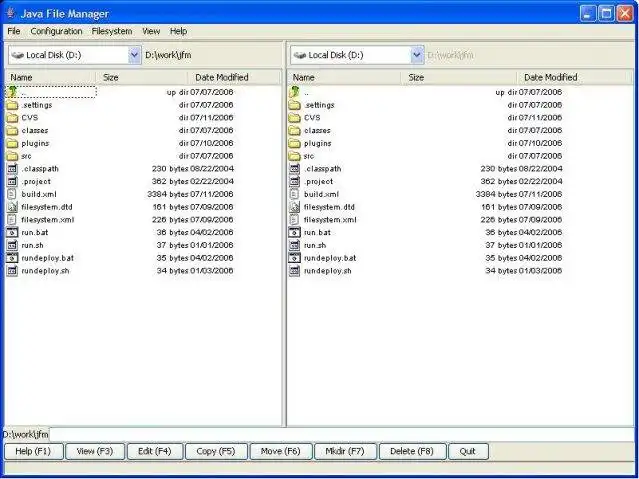
Task: Click the src folder icon in right pane
Action: pos(295,156)
